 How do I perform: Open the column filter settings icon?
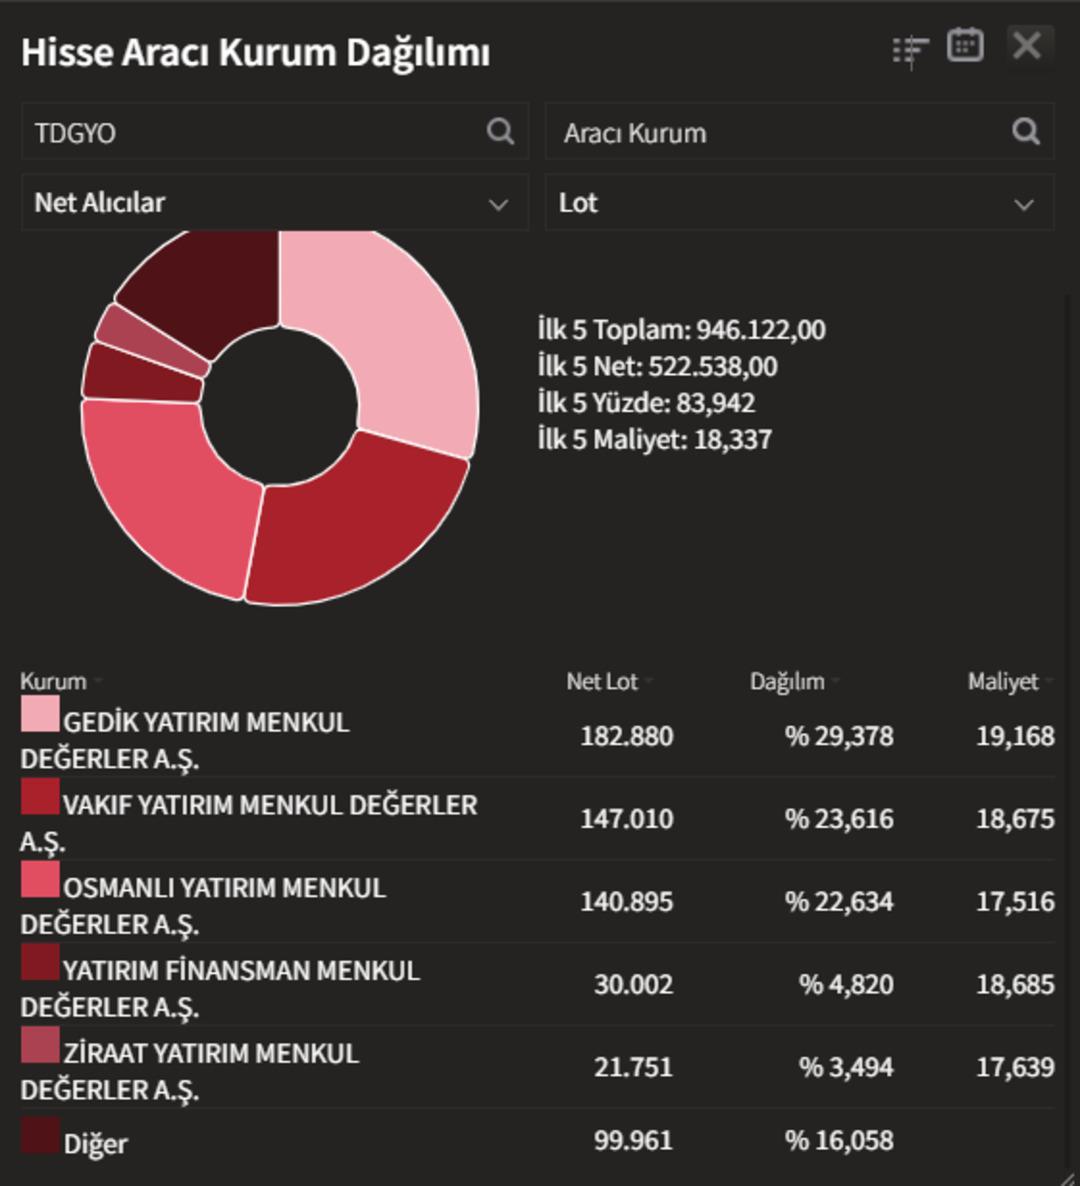[909, 50]
